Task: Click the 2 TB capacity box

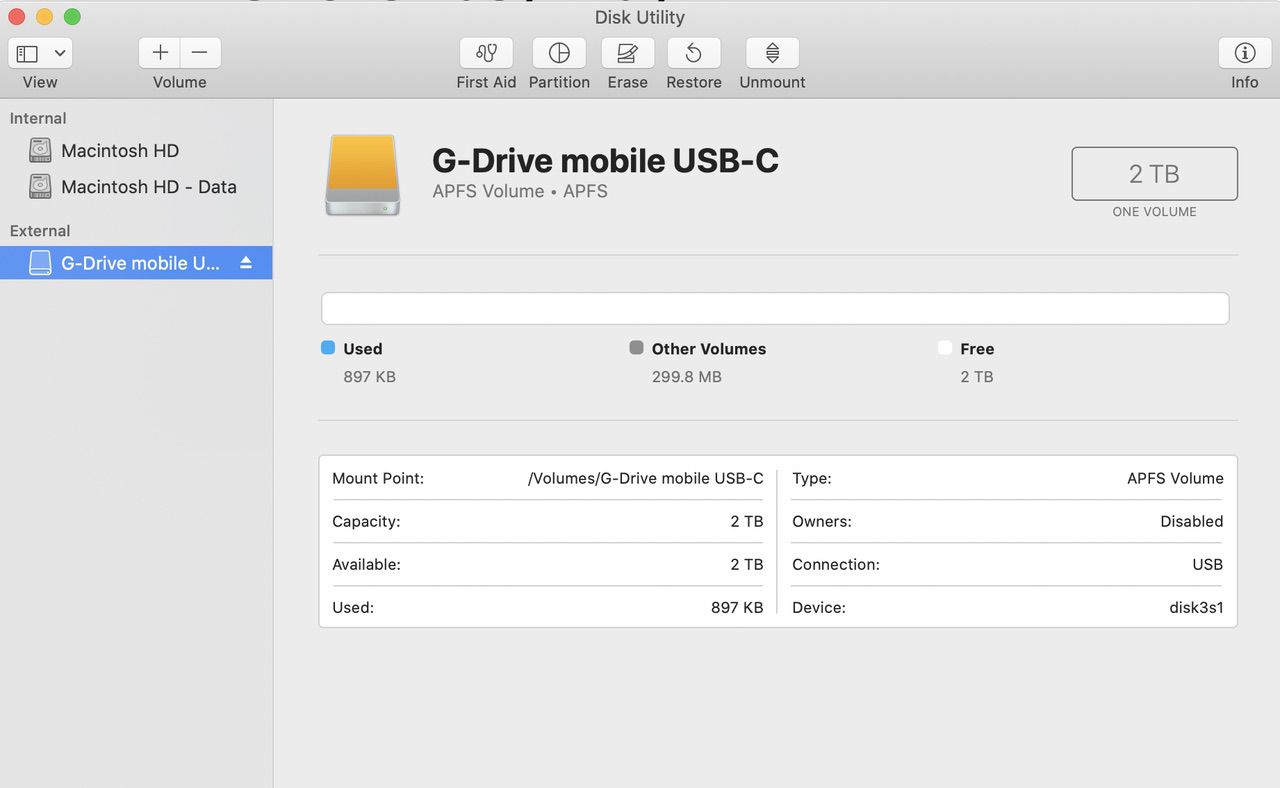Action: tap(1154, 174)
